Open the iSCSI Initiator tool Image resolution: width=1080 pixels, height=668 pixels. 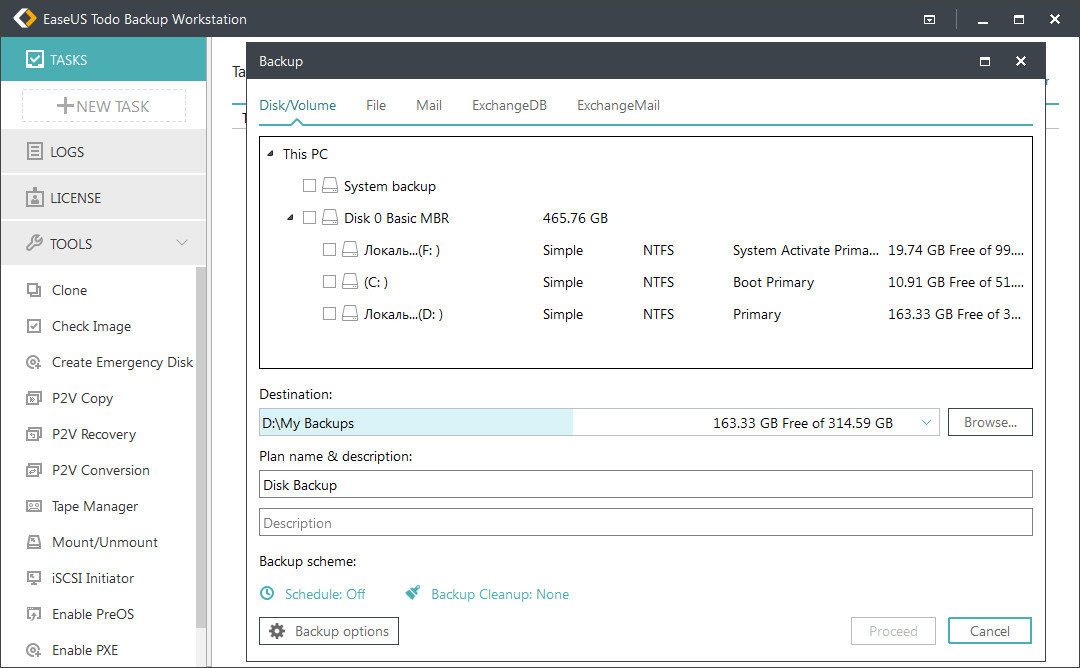(93, 578)
